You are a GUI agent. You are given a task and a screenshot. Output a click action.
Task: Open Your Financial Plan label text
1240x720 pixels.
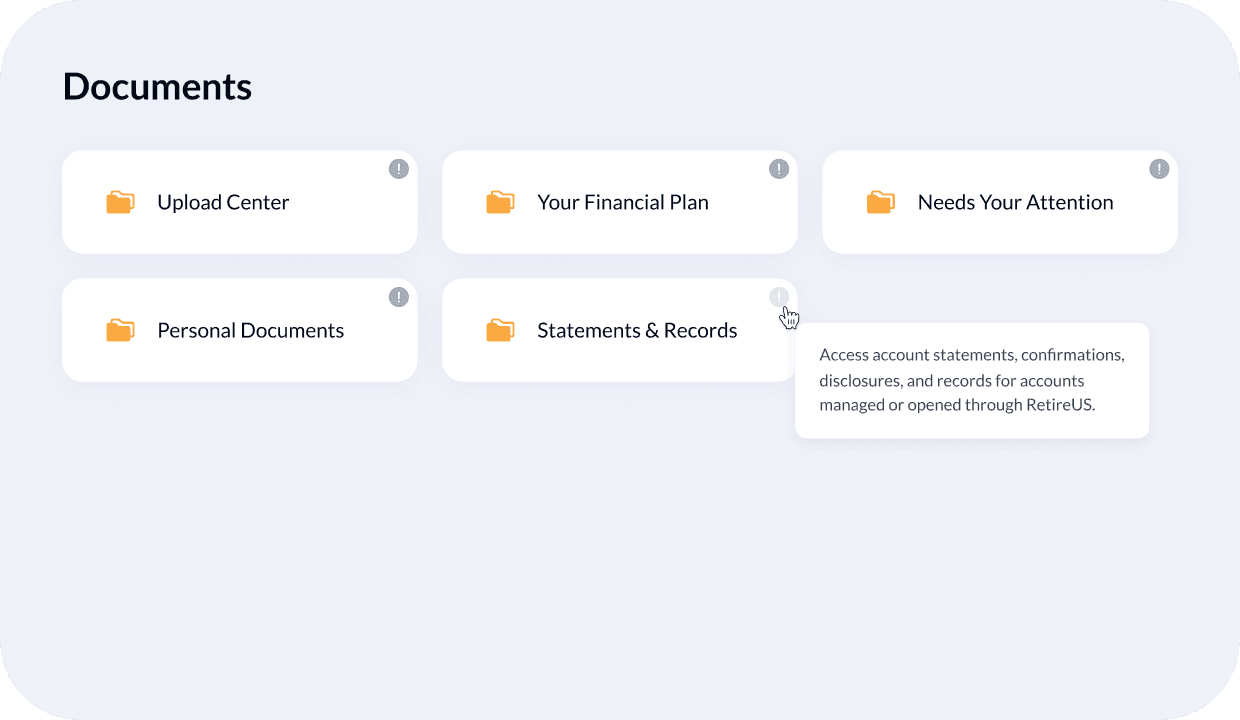coord(623,202)
